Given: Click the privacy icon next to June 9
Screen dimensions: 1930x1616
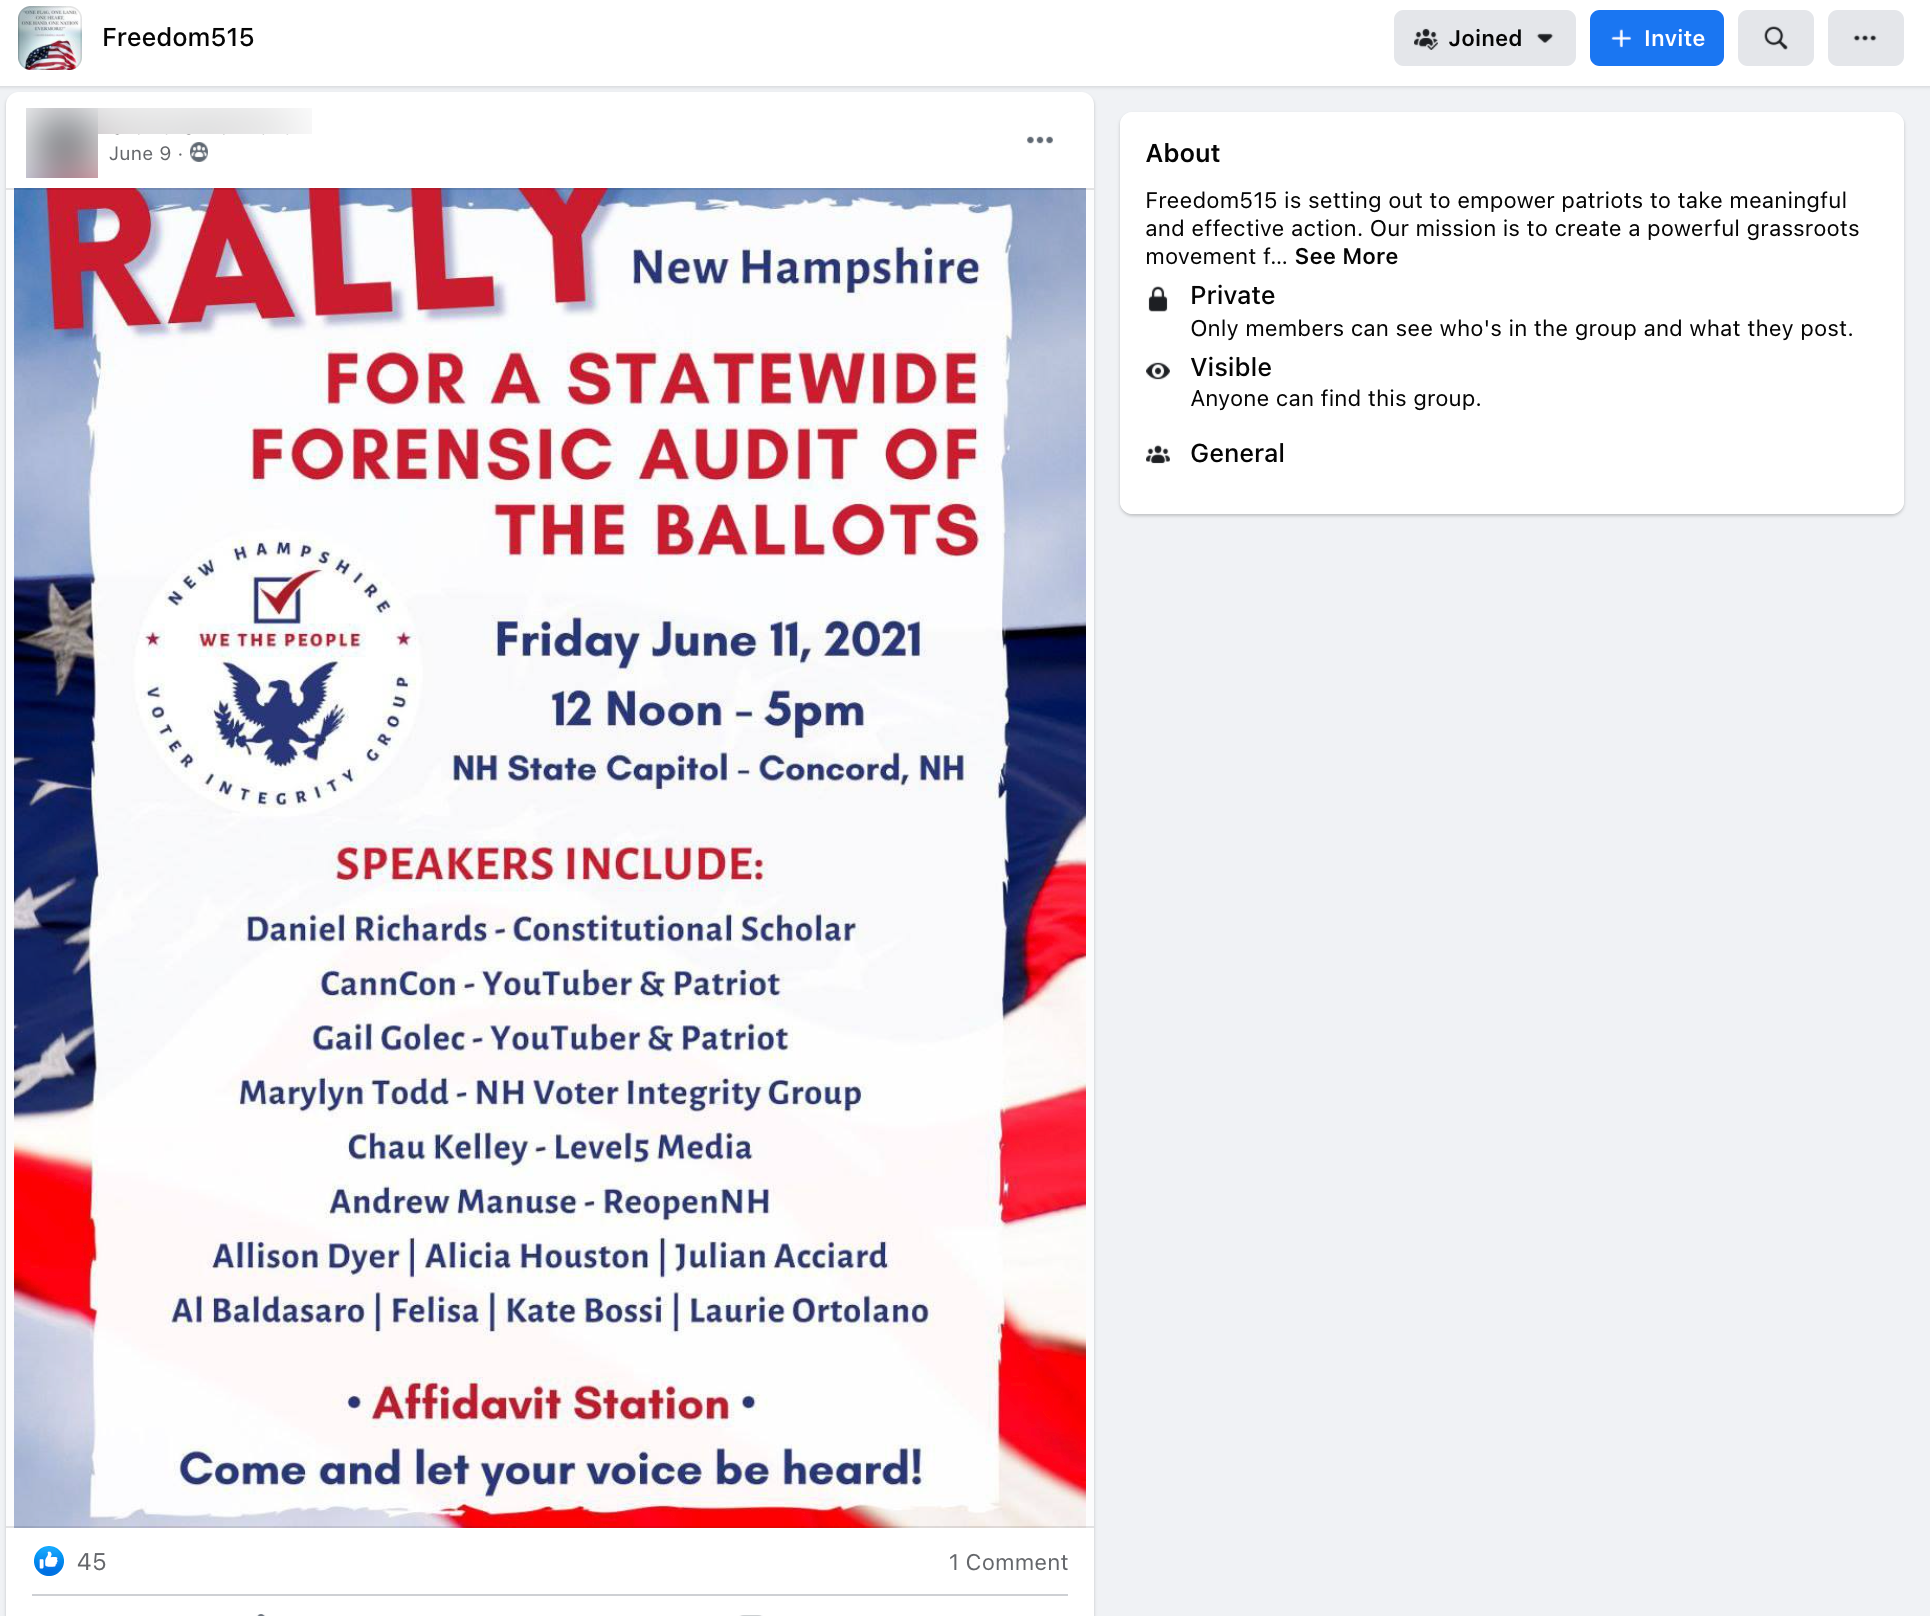Looking at the screenshot, I should coord(200,152).
